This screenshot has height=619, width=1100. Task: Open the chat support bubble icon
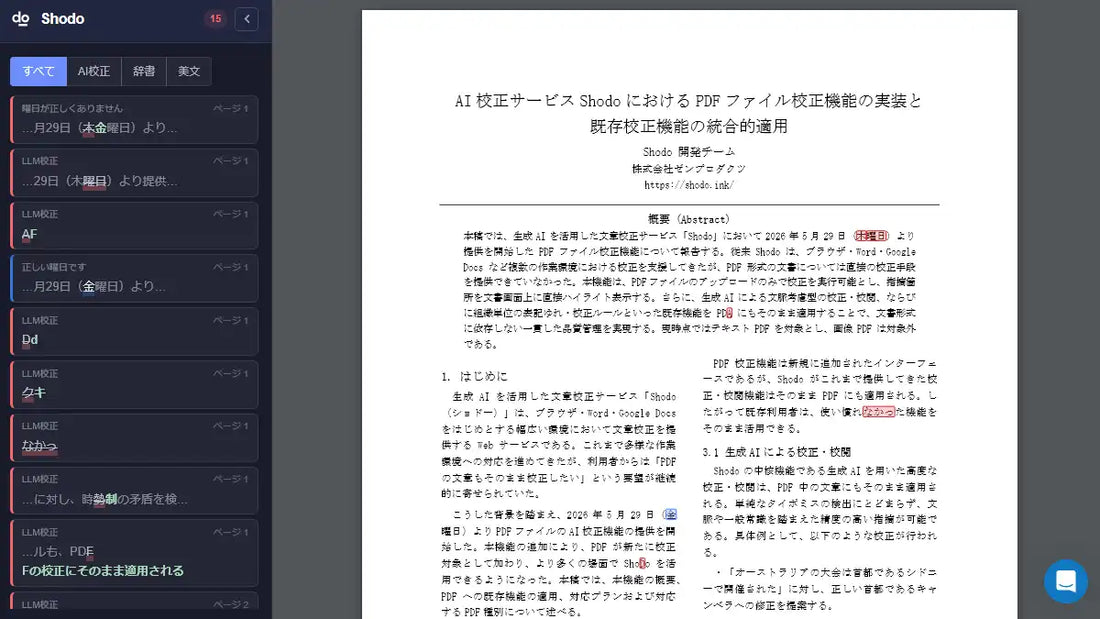tap(1066, 581)
